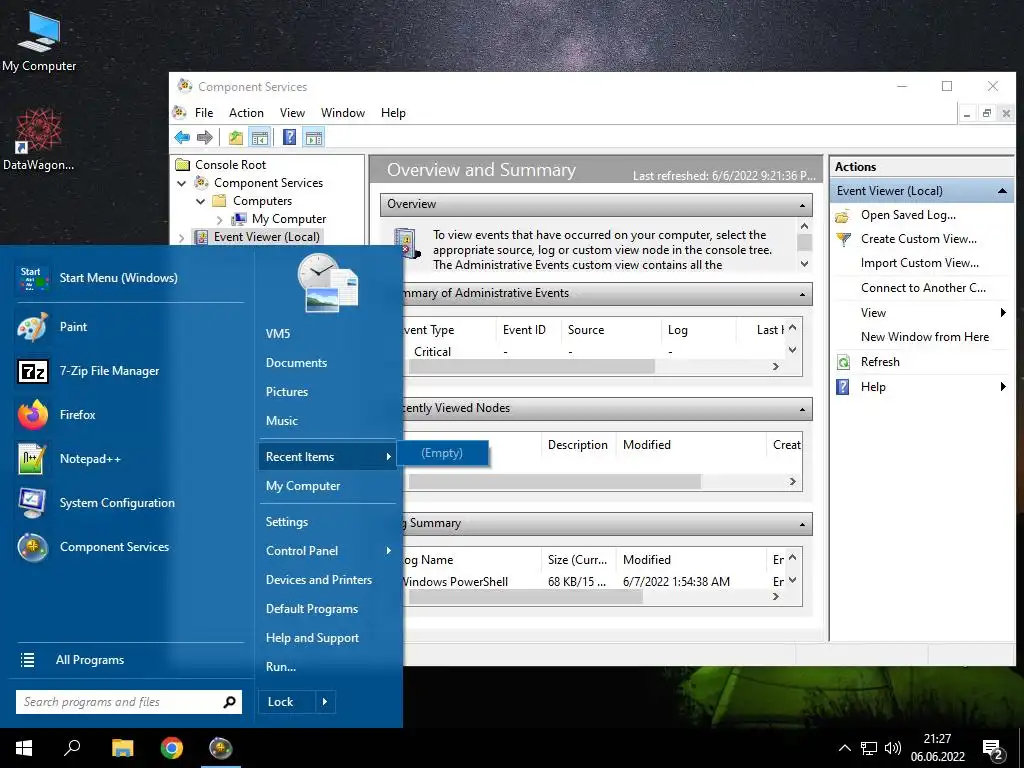This screenshot has width=1024, height=768.
Task: Open Component Services from Start menu list
Action: point(128,547)
